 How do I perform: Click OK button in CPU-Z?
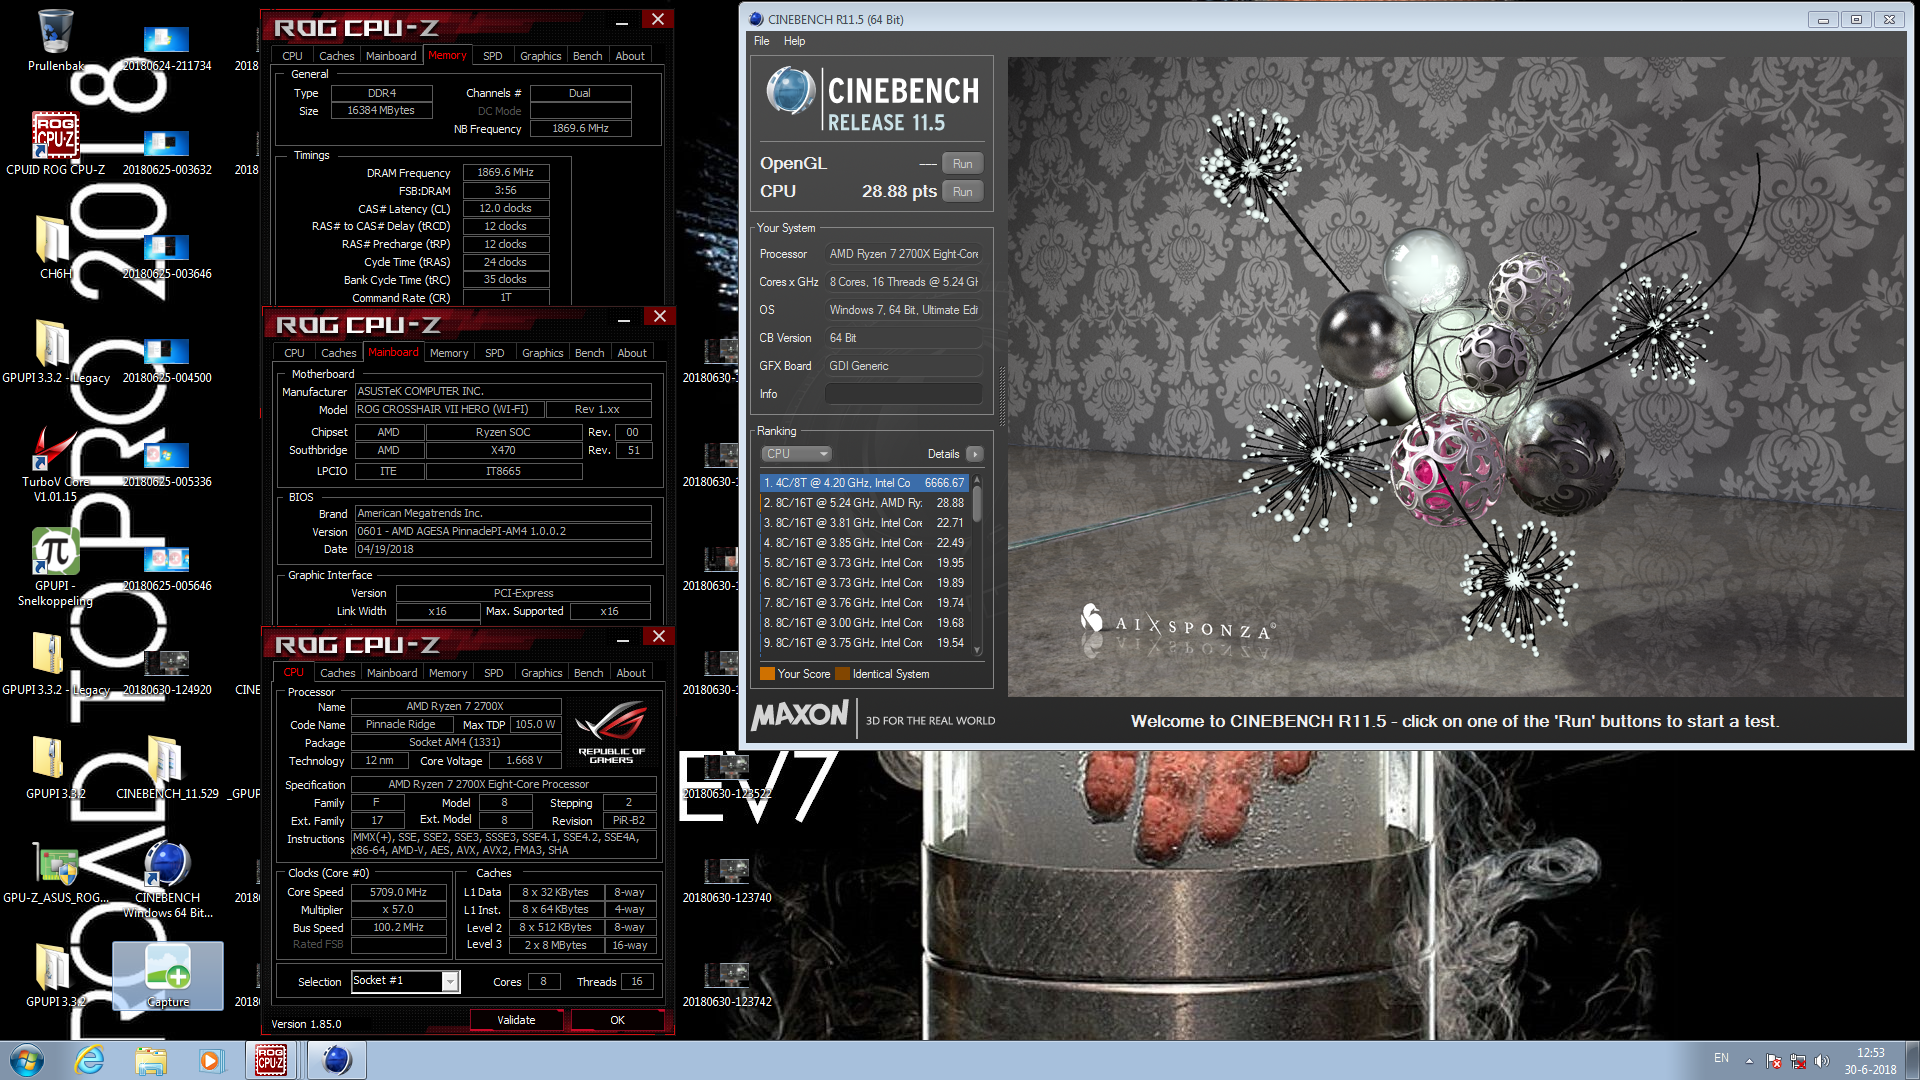617,1020
